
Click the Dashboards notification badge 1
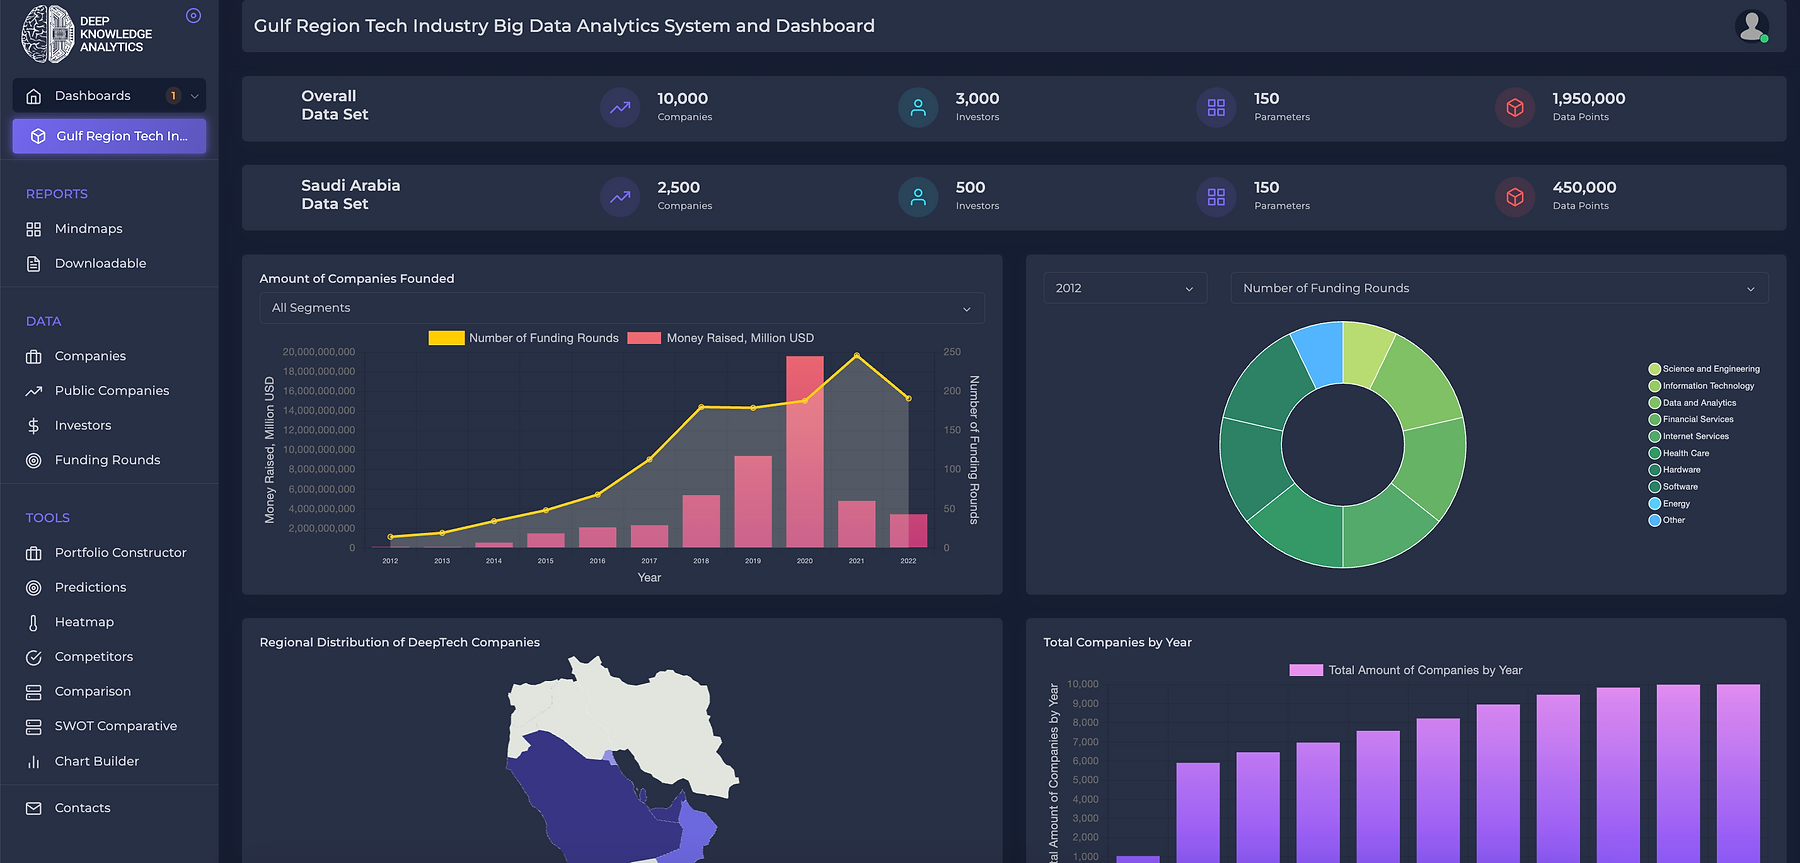coord(173,96)
